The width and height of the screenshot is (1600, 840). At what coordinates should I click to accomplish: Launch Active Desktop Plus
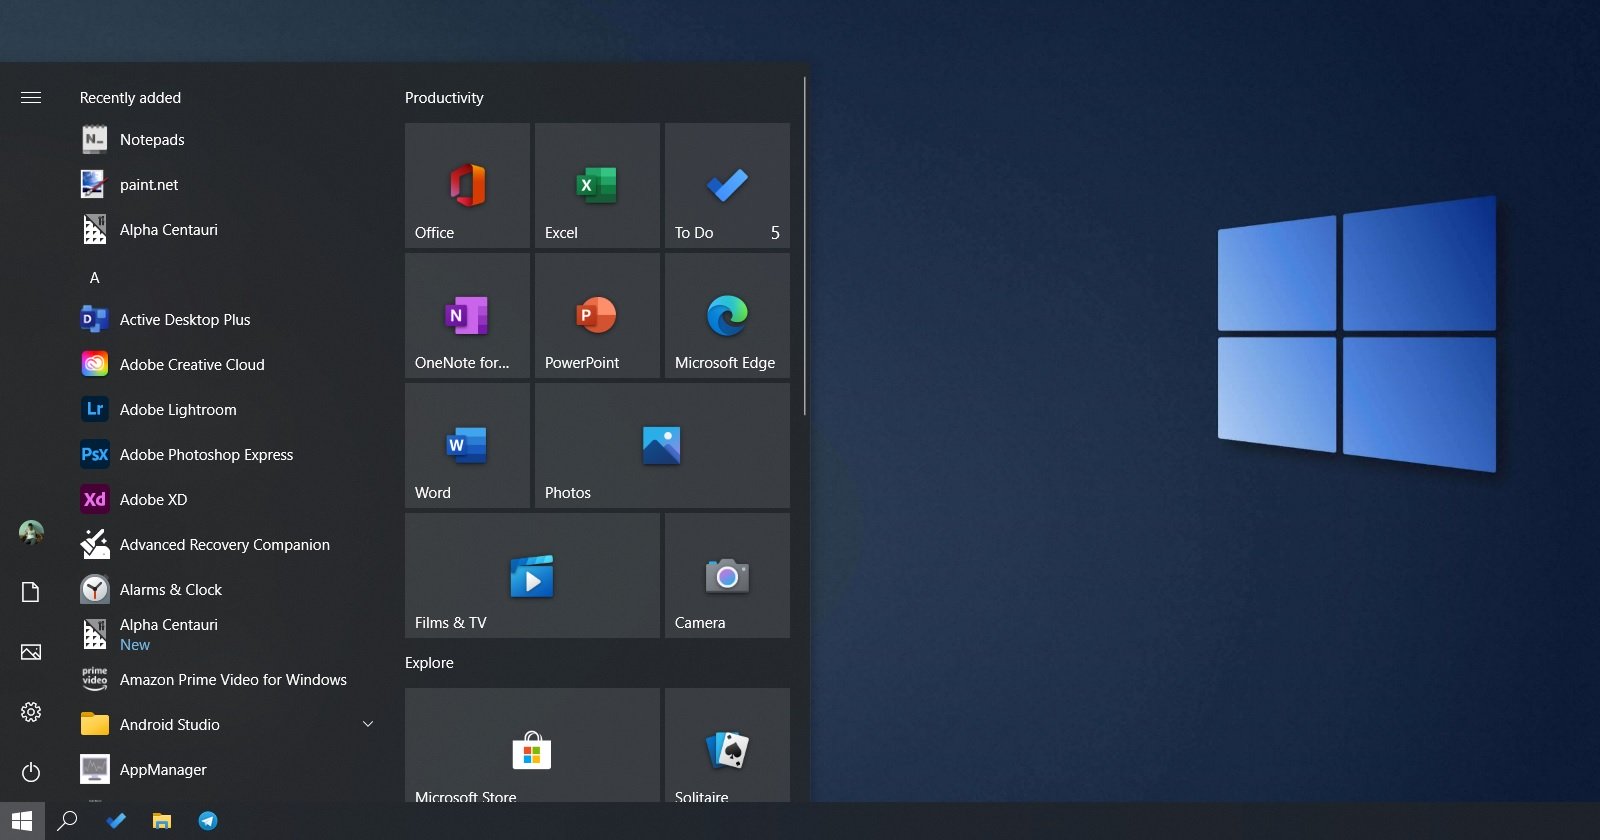(230, 320)
